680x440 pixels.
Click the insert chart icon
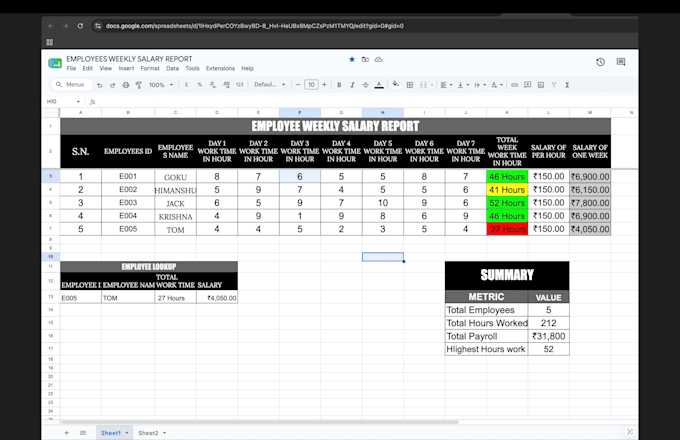541,85
